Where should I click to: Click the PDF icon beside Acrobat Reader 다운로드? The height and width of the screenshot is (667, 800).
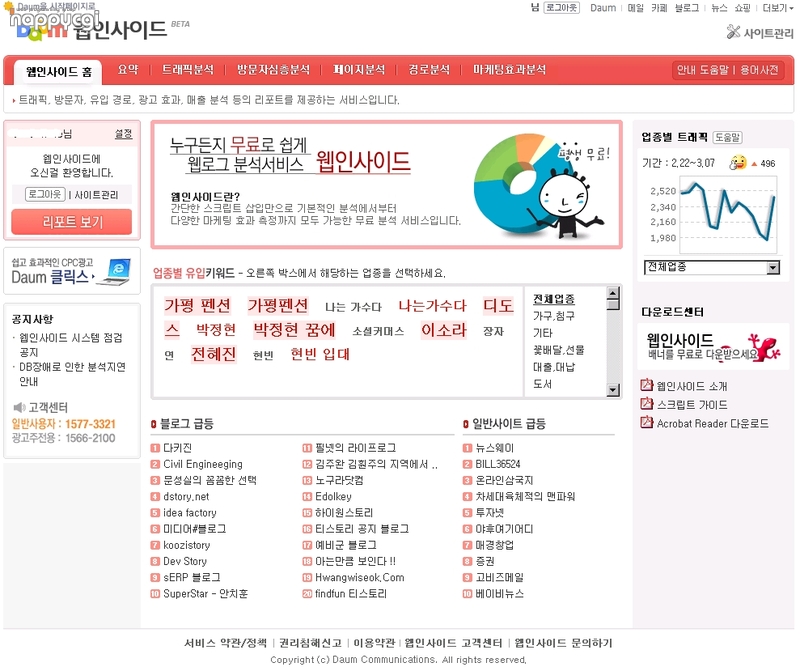coord(646,422)
